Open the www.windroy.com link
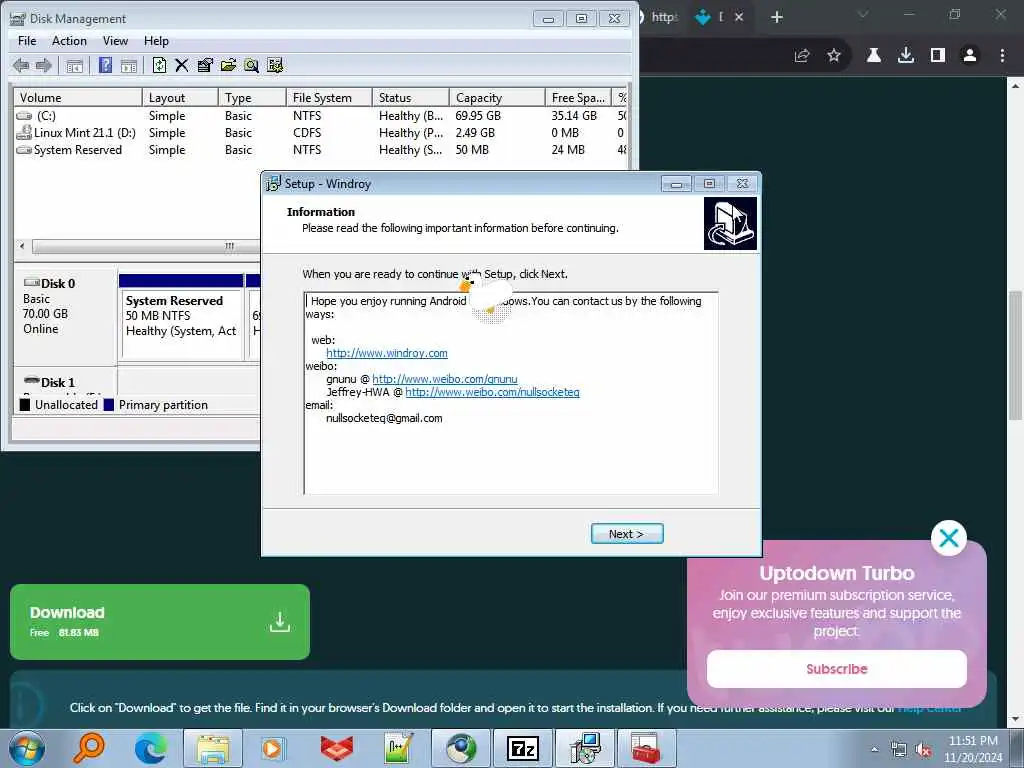This screenshot has height=768, width=1024. coord(387,353)
